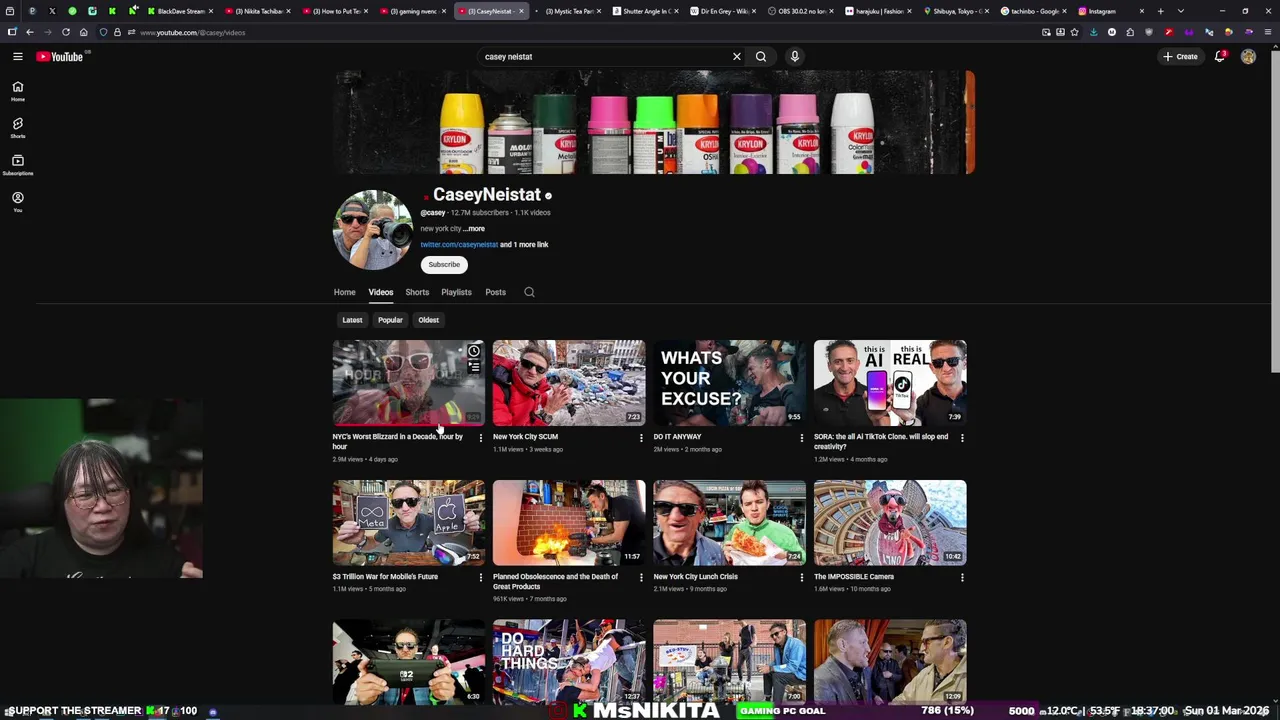The height and width of the screenshot is (720, 1280).
Task: Click the page vertical scrollbar thumb
Action: (1274, 210)
